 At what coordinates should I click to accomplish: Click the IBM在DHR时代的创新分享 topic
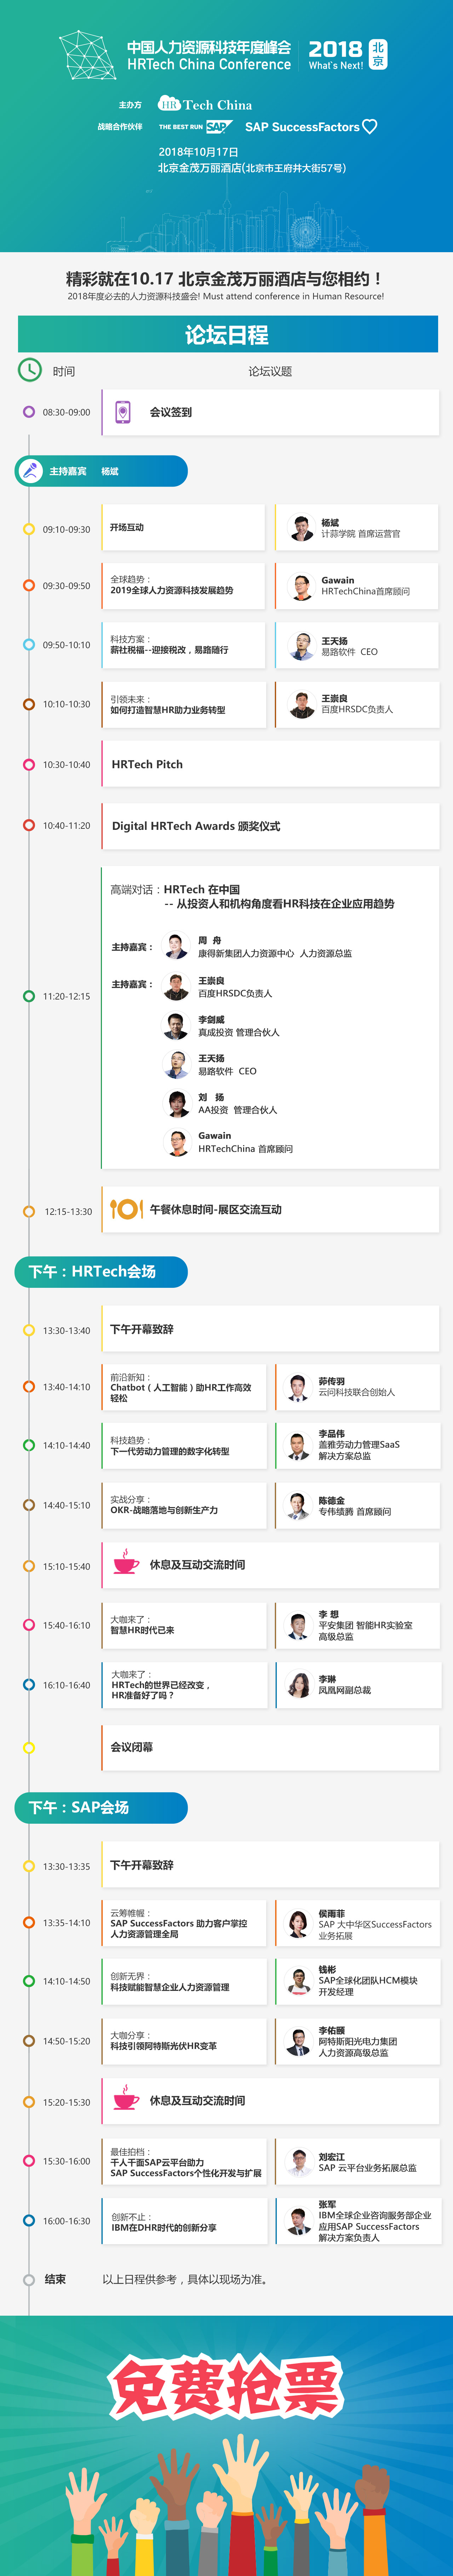coord(164,2227)
